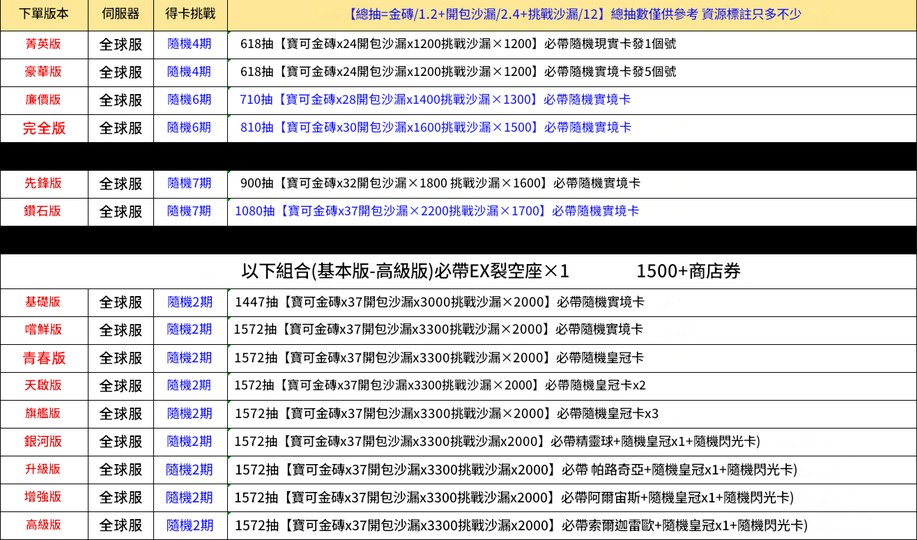
Task: Select the 菁英版 version cell
Action: [43, 44]
